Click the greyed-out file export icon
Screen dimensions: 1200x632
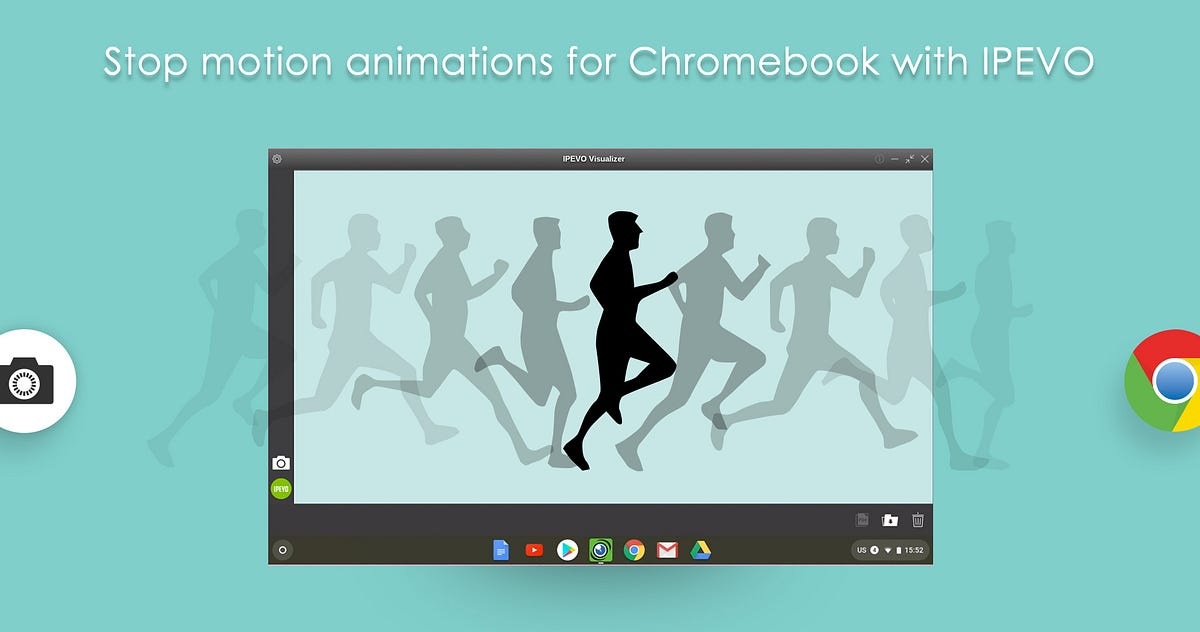point(862,520)
